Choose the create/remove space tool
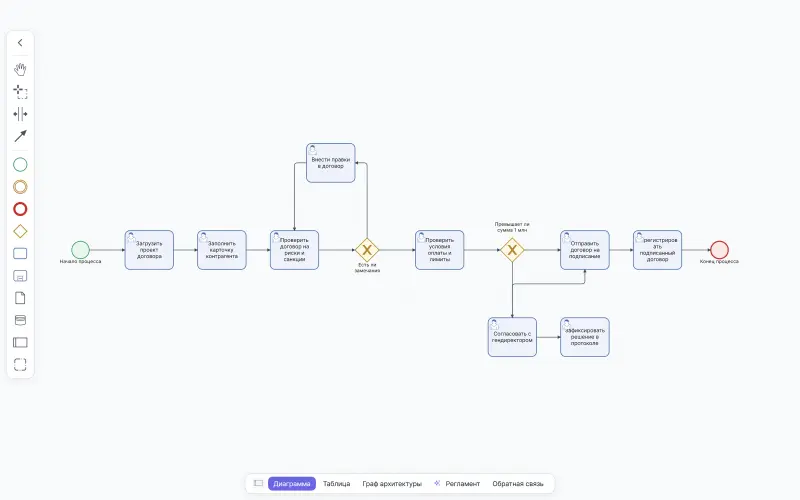The width and height of the screenshot is (800, 500). [20, 114]
